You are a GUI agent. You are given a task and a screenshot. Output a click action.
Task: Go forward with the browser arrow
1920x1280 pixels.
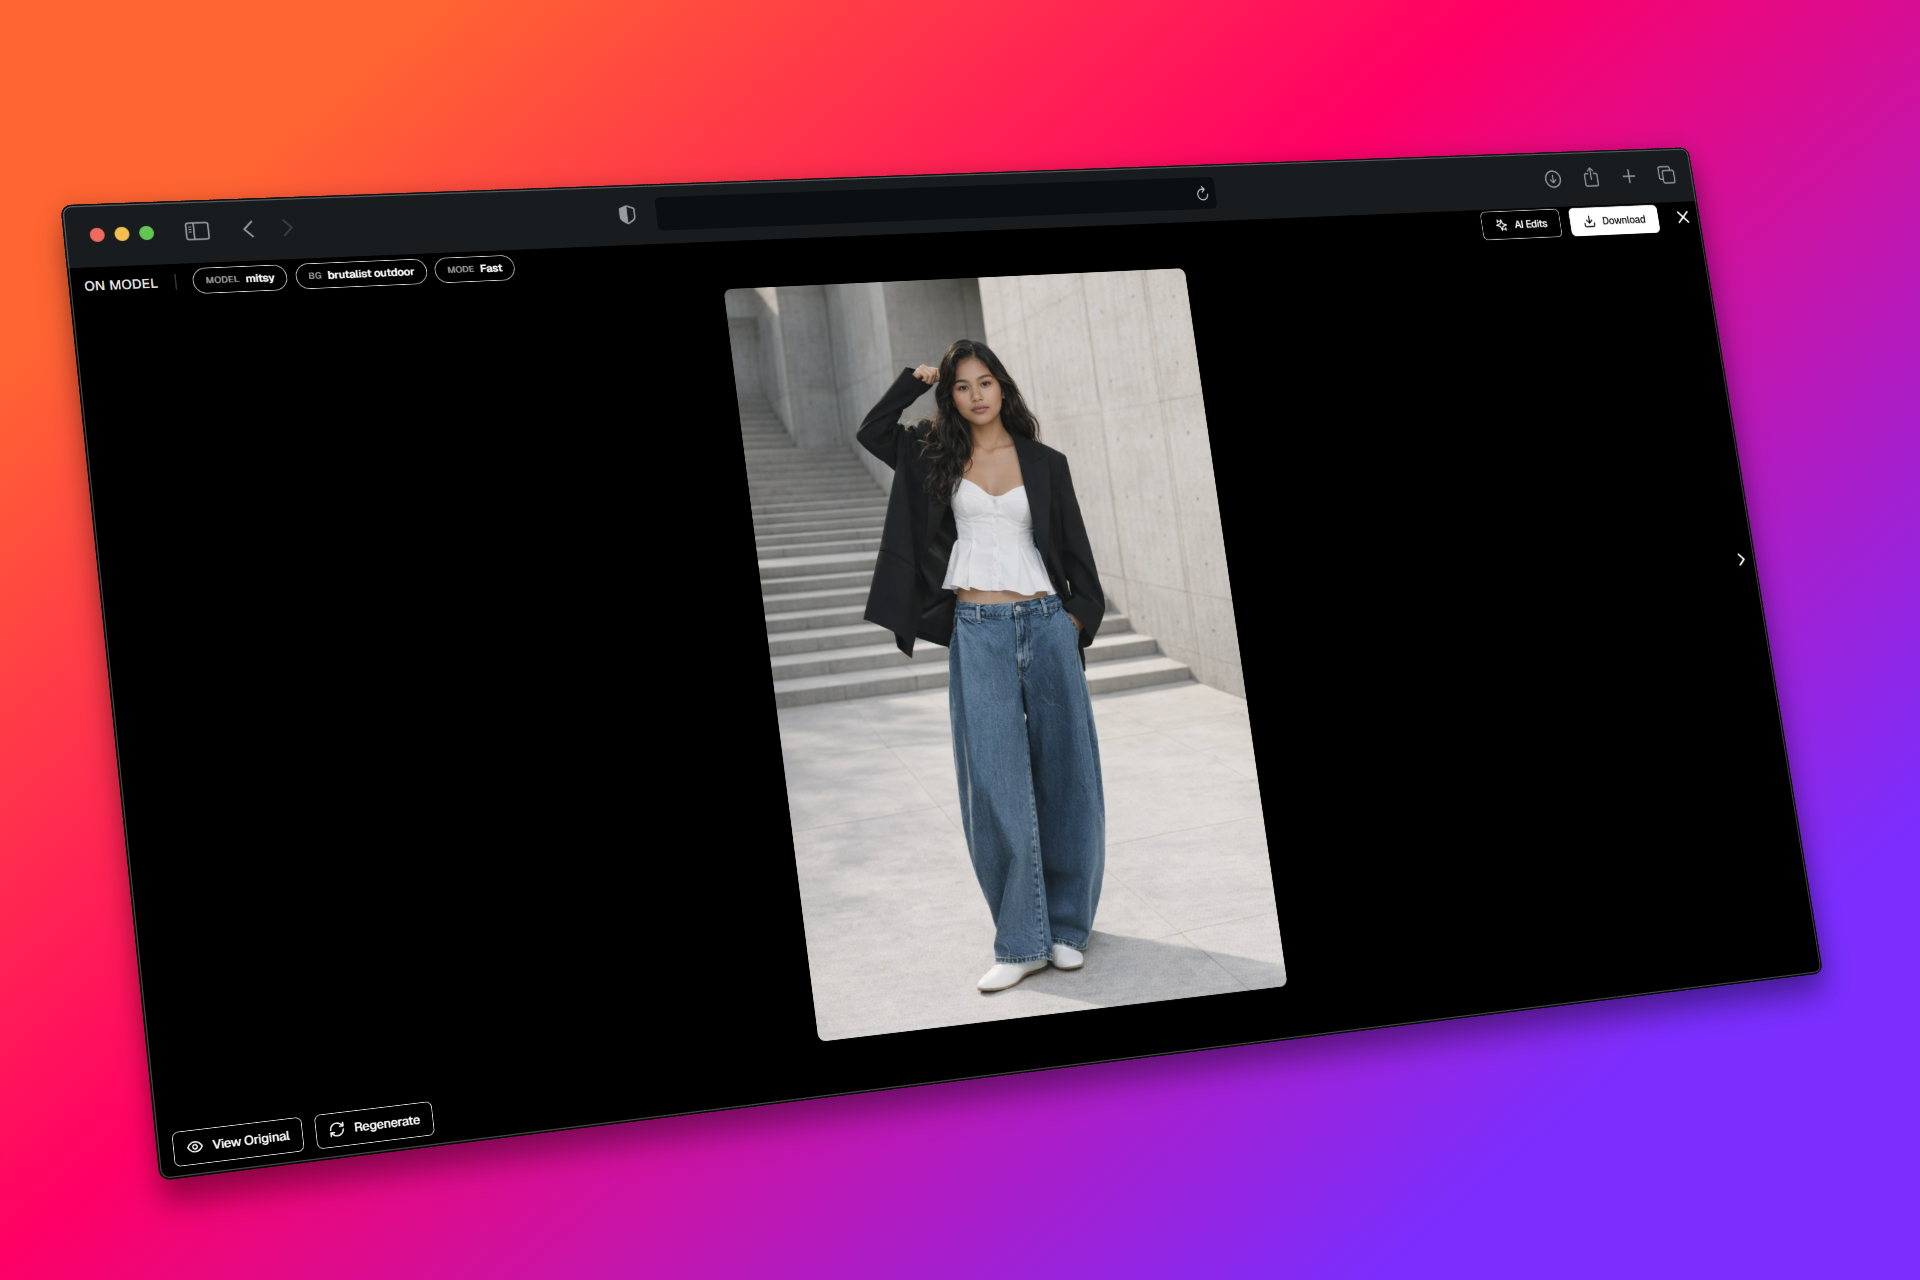point(287,228)
